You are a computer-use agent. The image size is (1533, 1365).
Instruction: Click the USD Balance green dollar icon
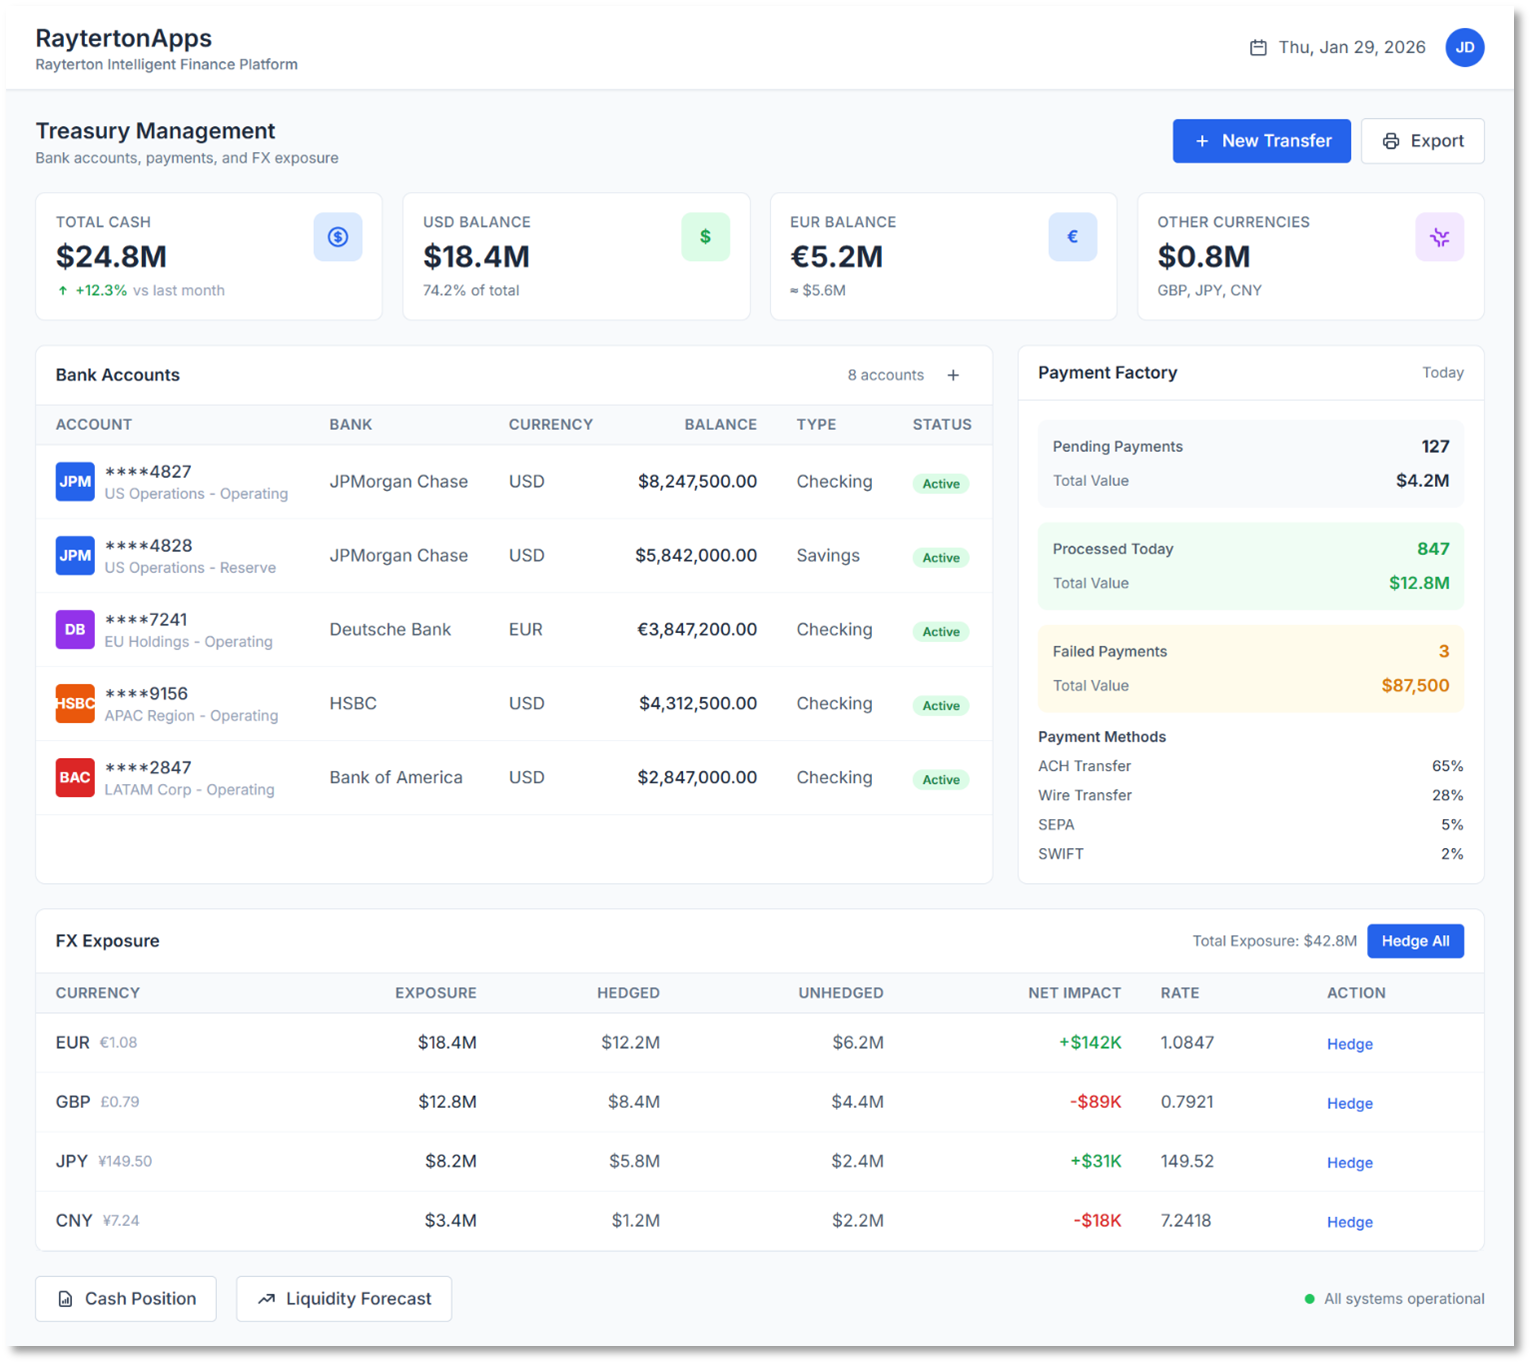coord(705,237)
